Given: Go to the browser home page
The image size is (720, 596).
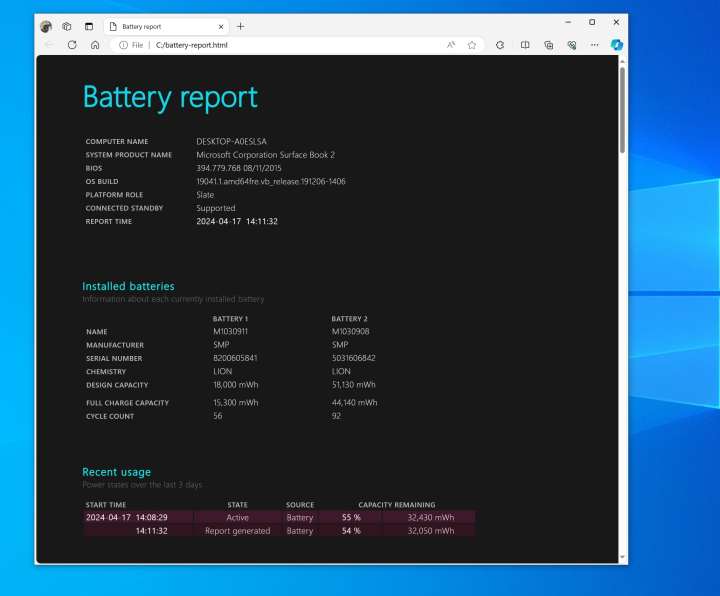Looking at the screenshot, I should tap(95, 45).
